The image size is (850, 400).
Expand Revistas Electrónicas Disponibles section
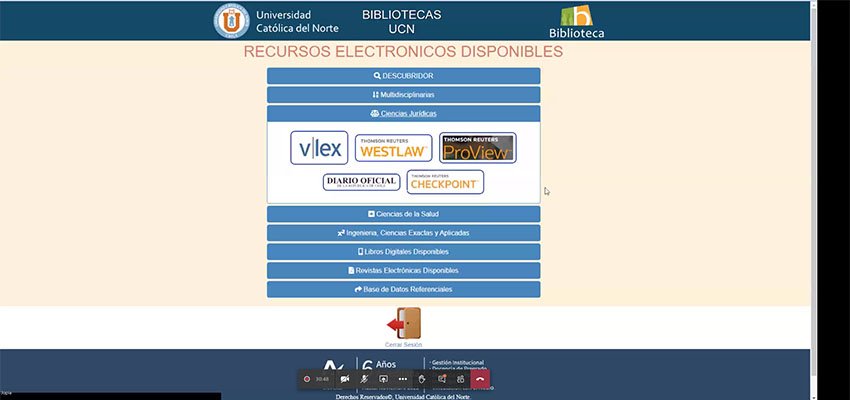pyautogui.click(x=403, y=270)
